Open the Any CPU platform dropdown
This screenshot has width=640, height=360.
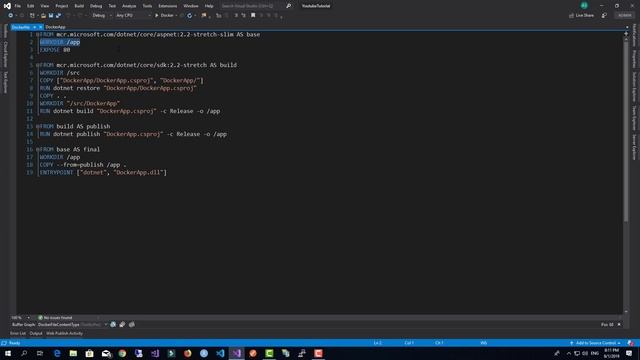coord(133,16)
